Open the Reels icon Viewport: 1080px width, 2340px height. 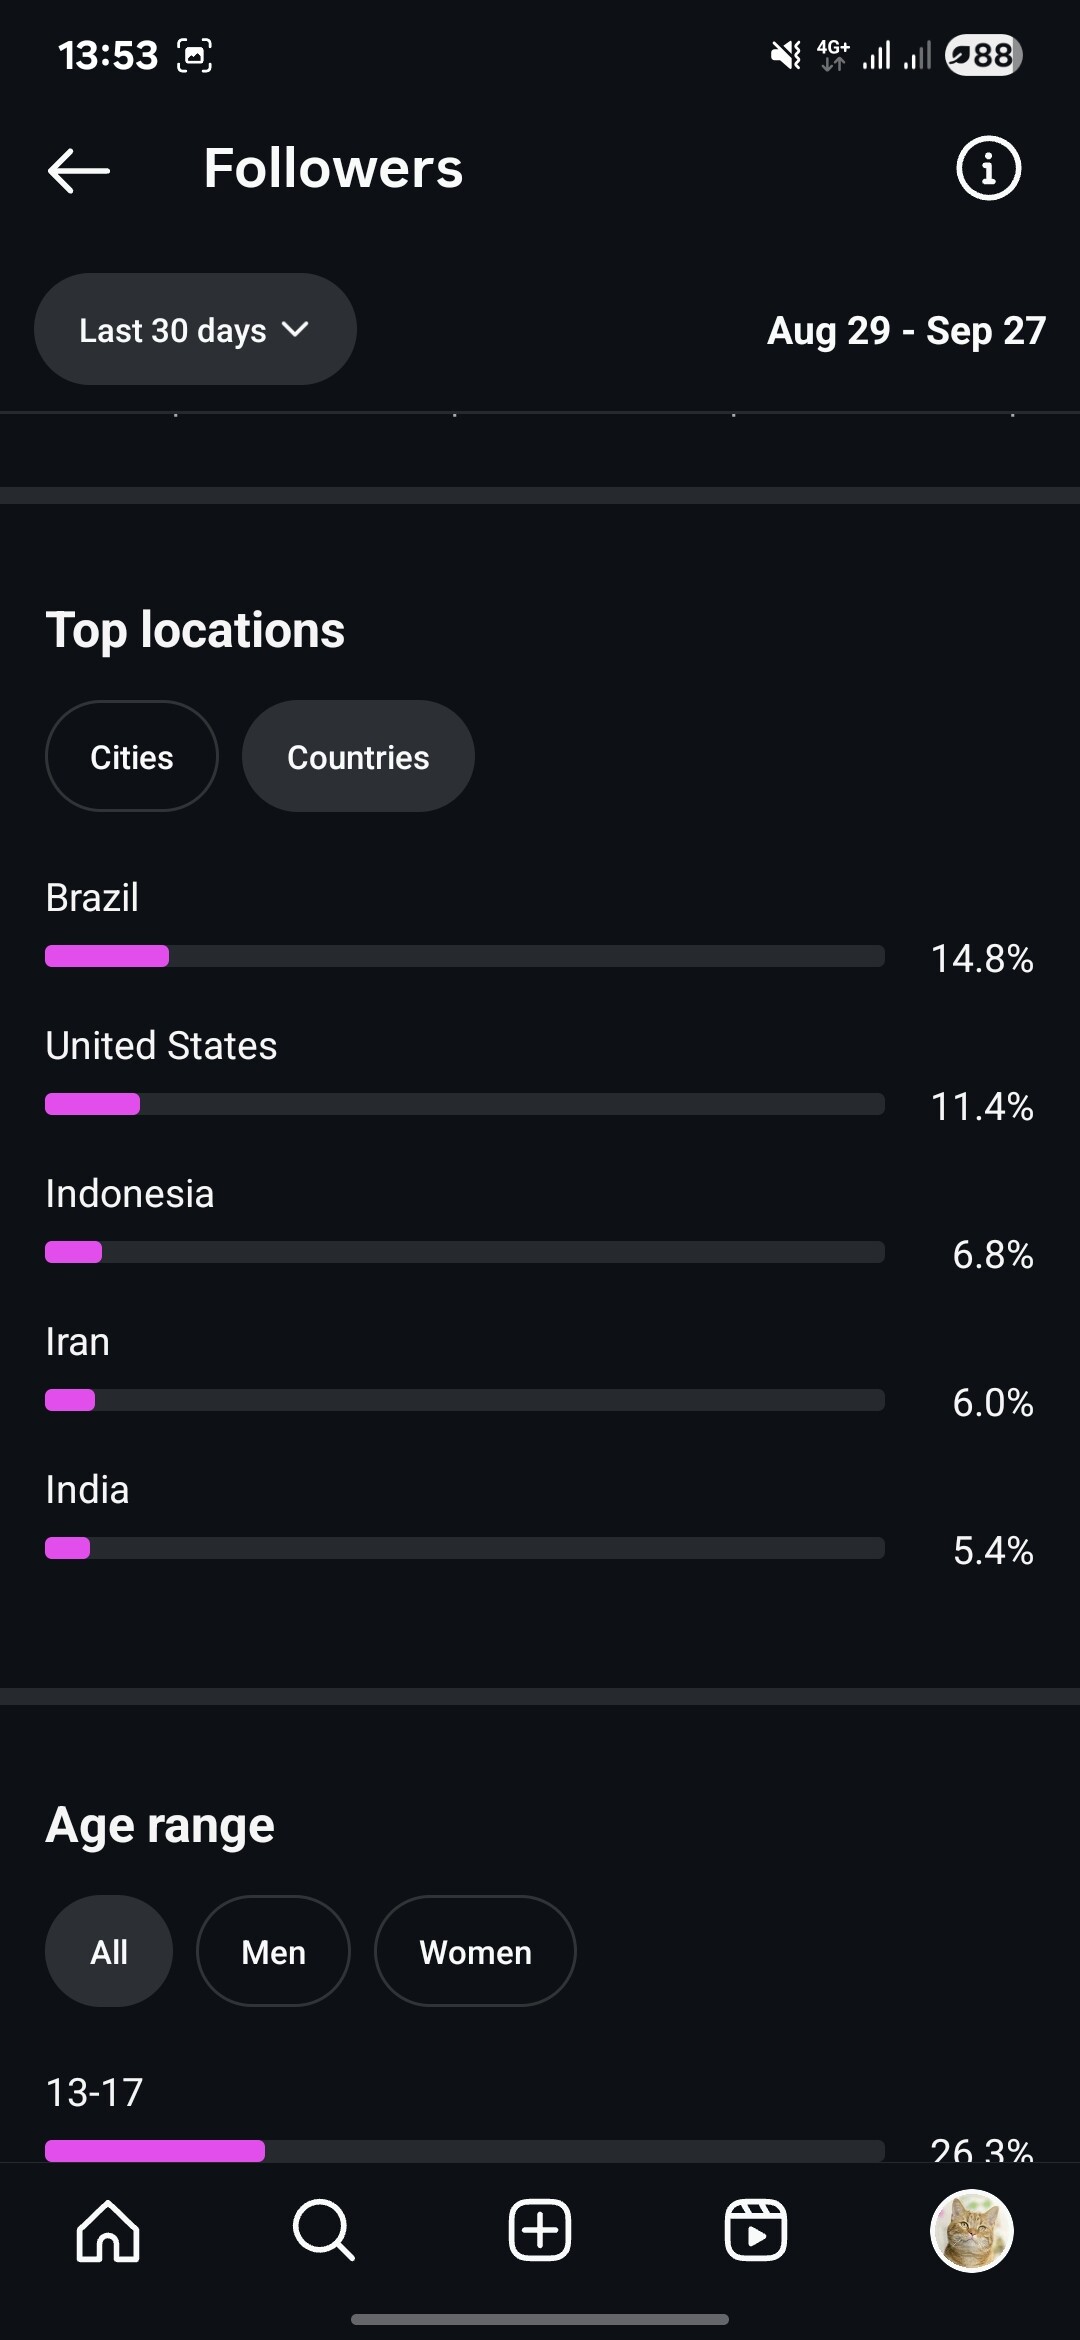click(x=756, y=2230)
